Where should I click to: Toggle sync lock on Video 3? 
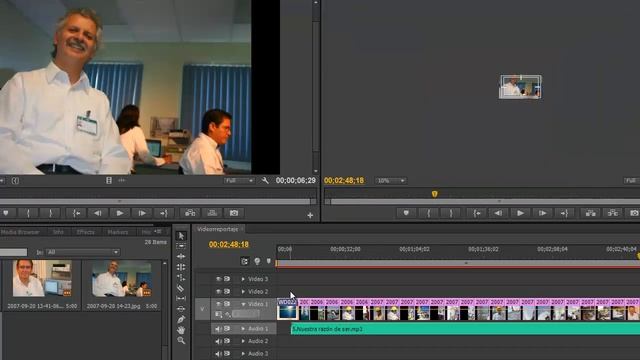[x=227, y=279]
